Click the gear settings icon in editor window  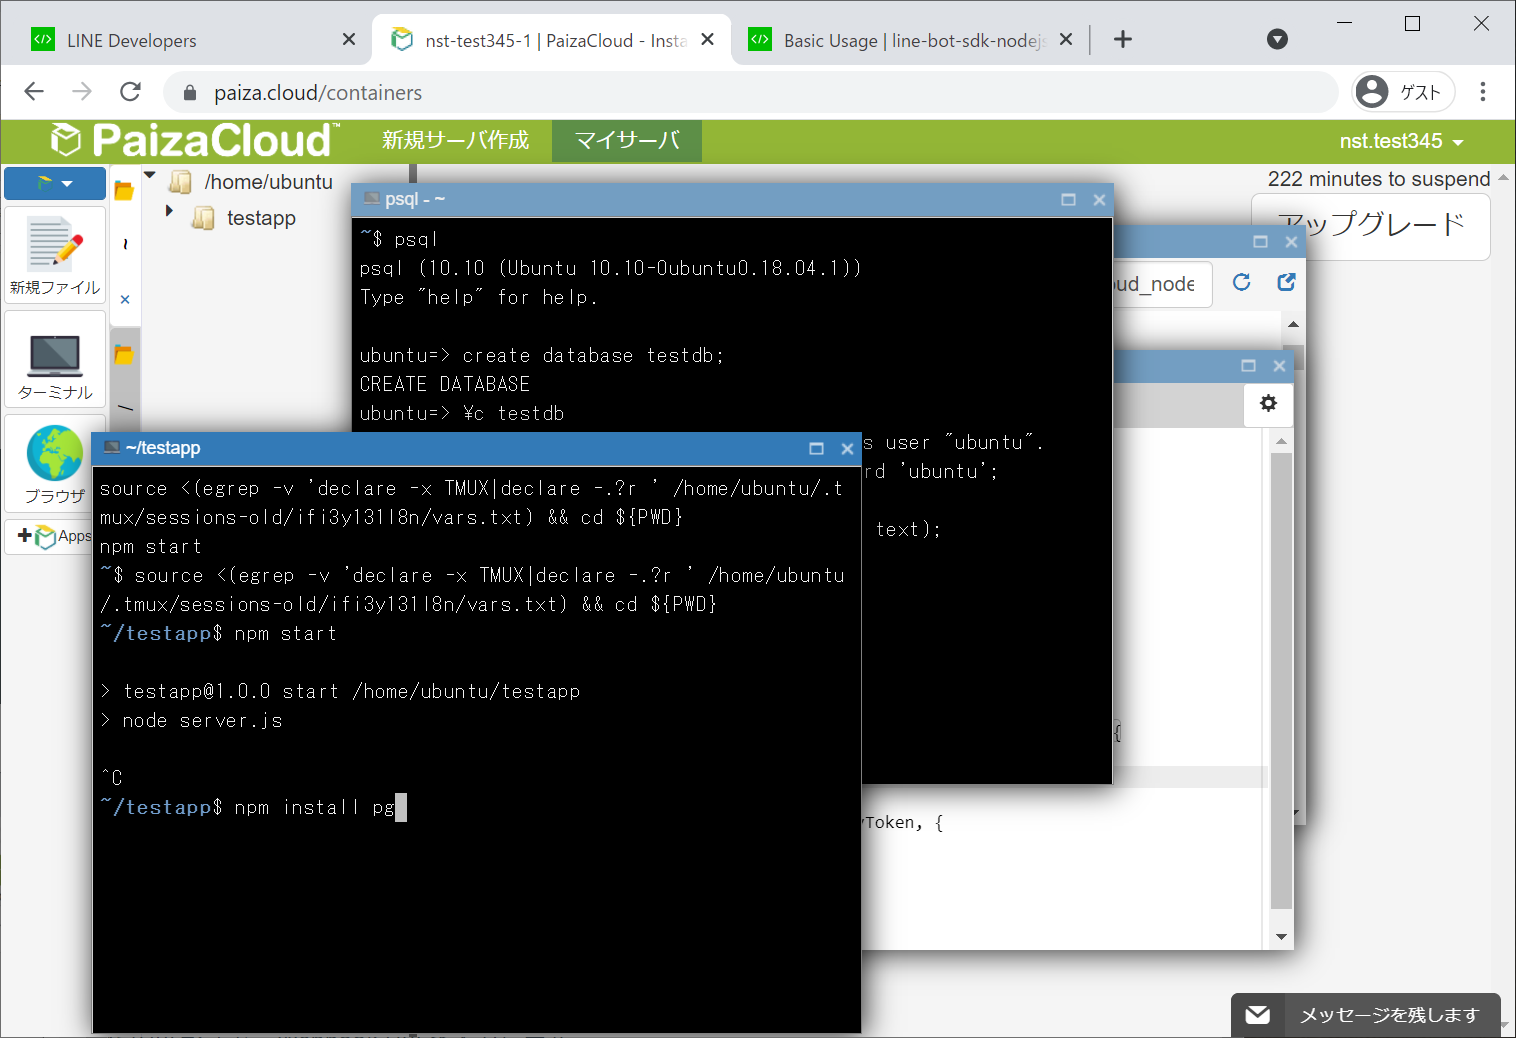click(x=1268, y=403)
